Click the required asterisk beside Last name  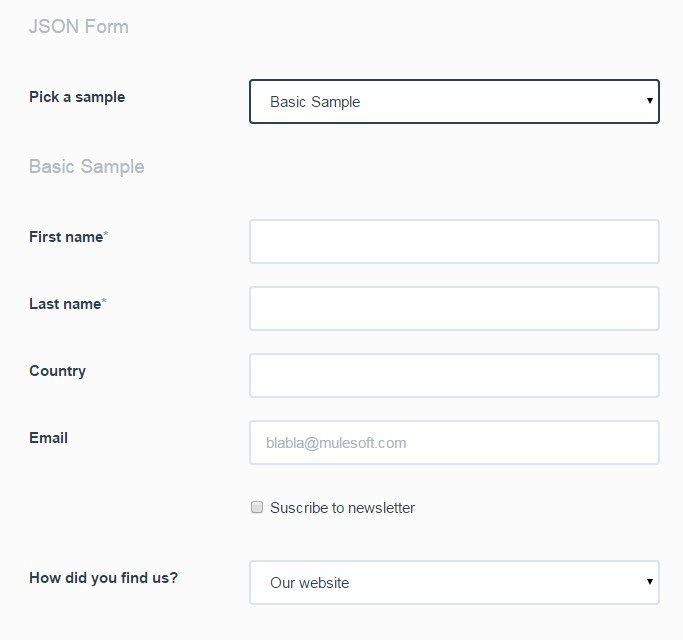point(104,303)
